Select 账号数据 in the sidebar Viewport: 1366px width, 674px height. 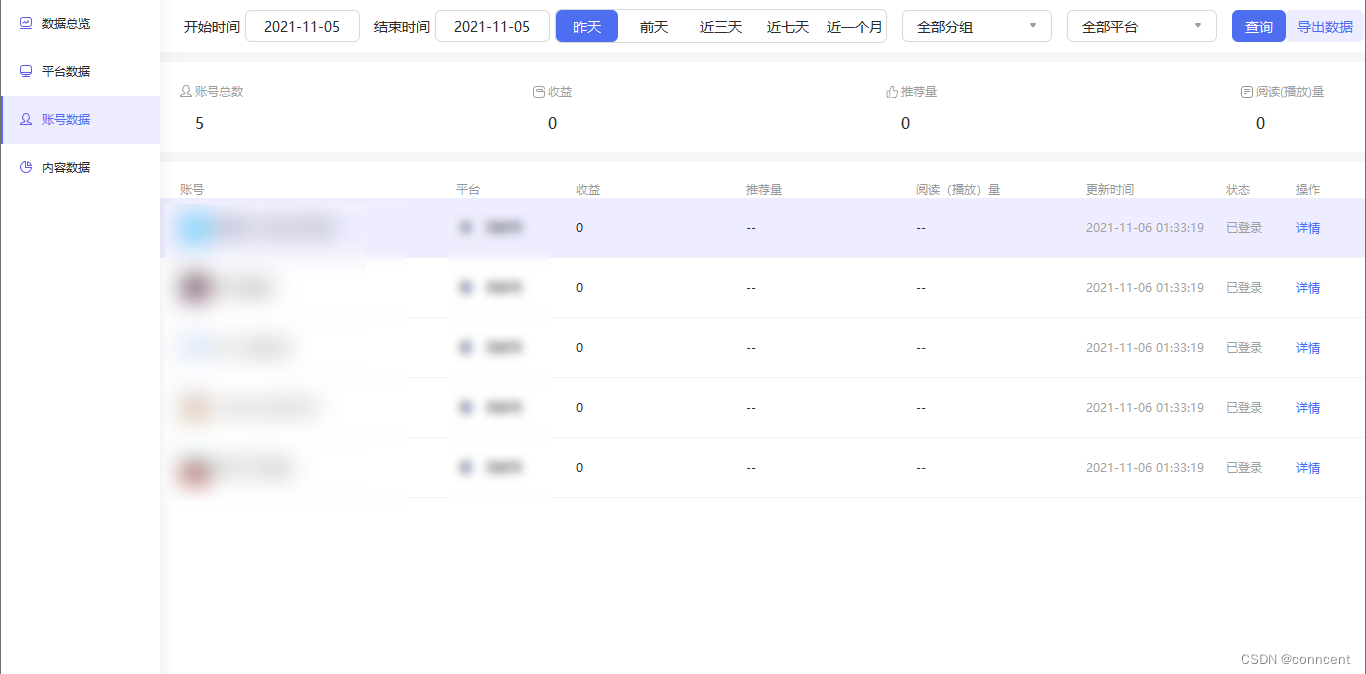(x=80, y=119)
